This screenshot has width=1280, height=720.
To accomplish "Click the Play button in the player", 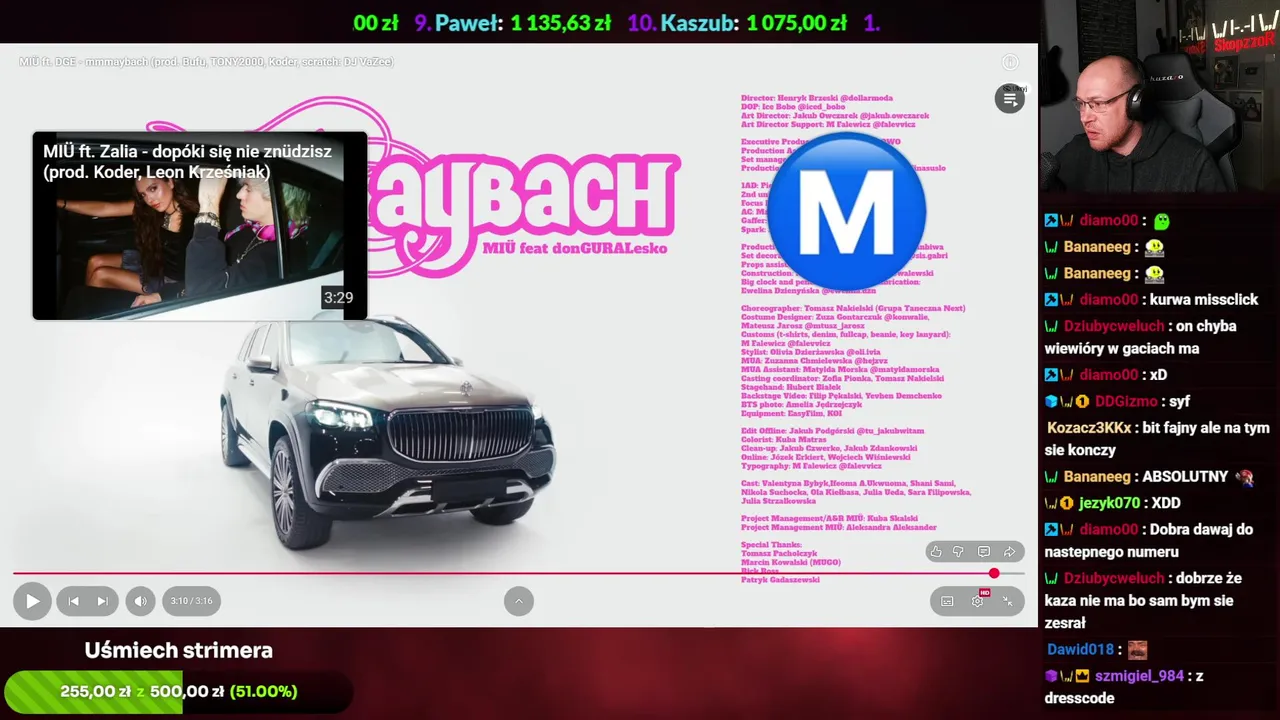I will (x=32, y=601).
